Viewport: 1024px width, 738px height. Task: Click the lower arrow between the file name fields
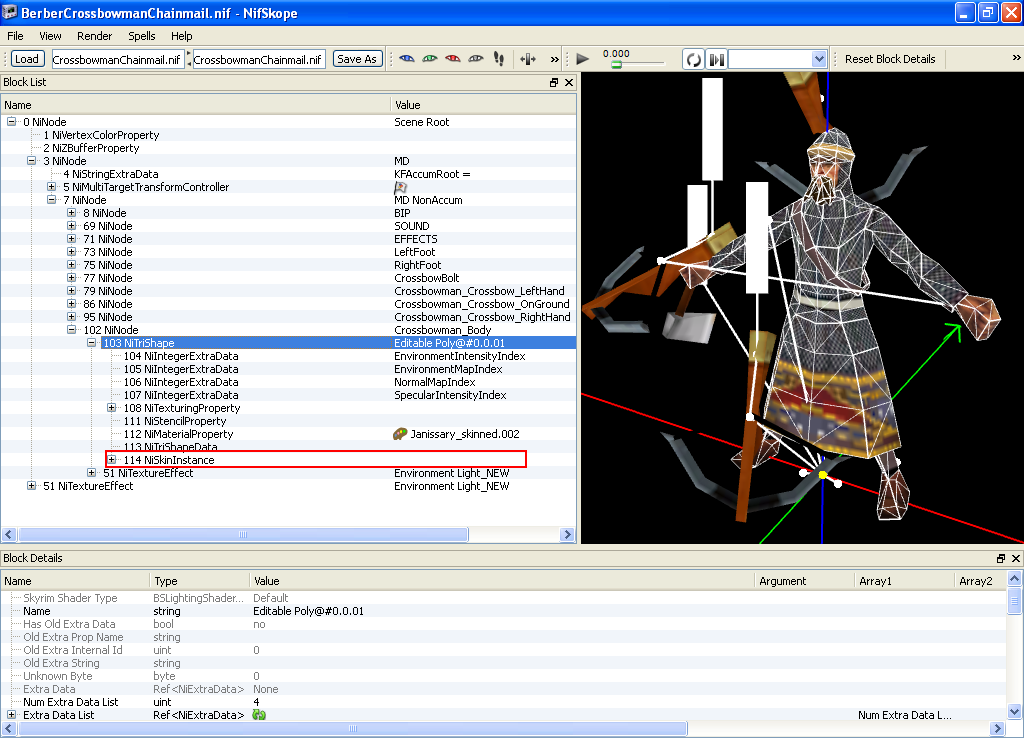[x=189, y=64]
